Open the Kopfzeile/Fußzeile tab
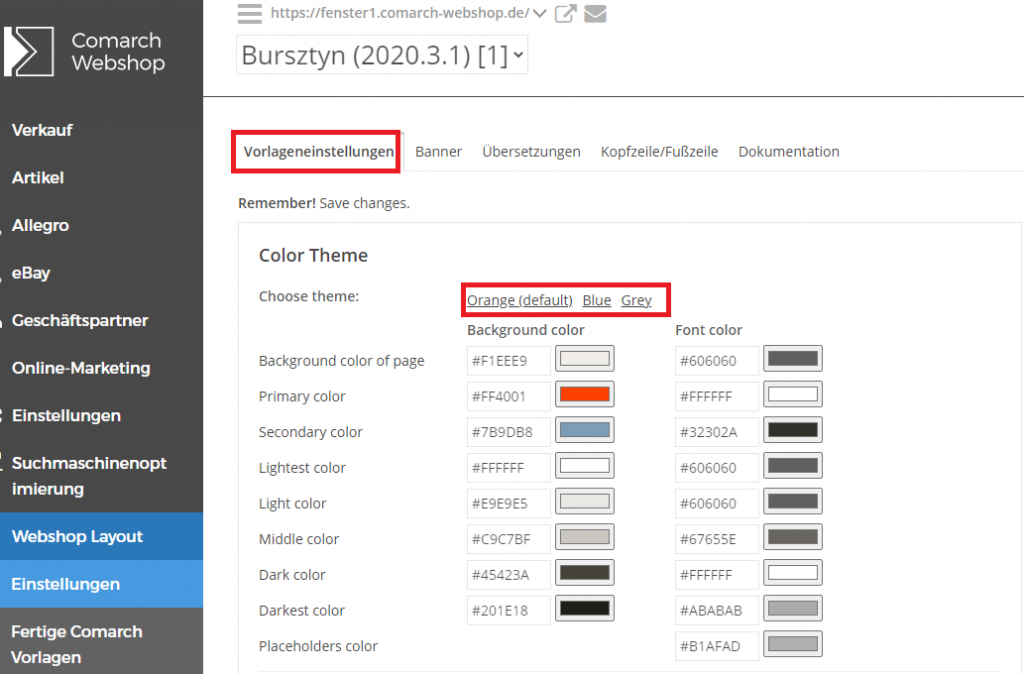The image size is (1024, 674). pos(659,152)
